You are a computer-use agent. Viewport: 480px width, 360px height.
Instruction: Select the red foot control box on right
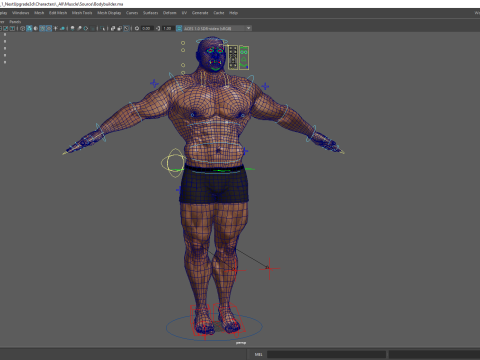(229, 318)
